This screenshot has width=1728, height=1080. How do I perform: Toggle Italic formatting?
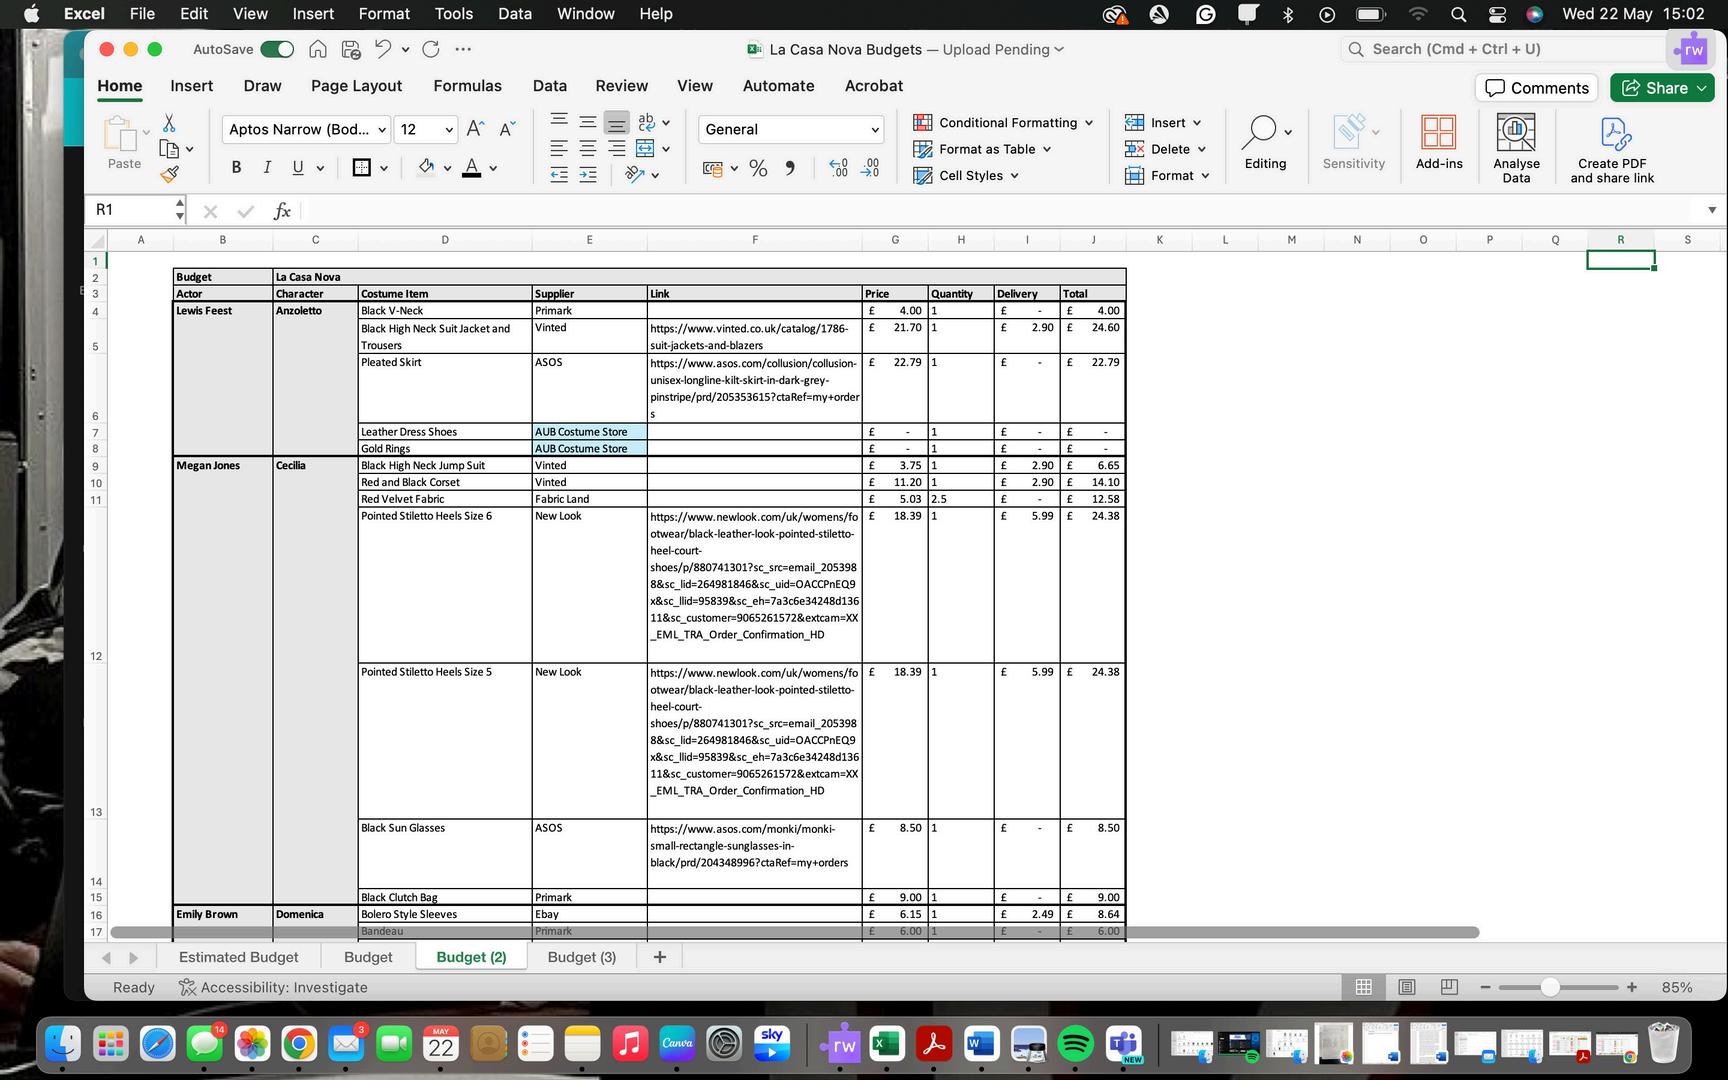(267, 167)
